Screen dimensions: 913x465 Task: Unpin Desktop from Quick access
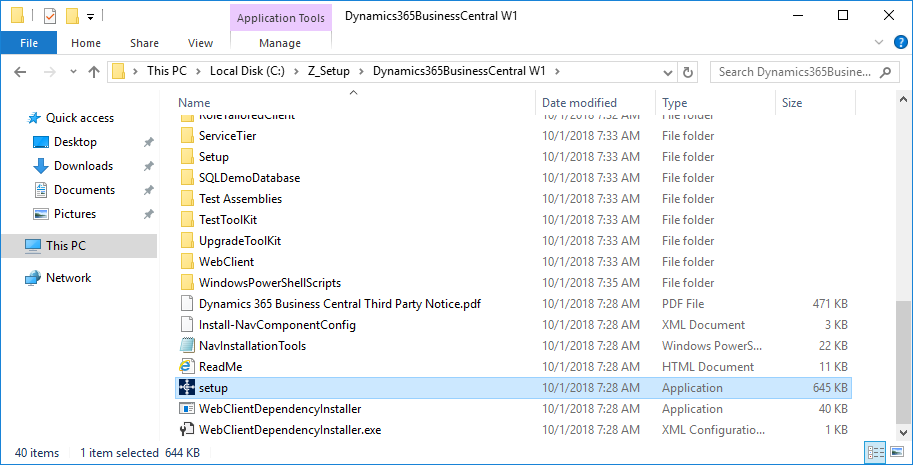pos(148,142)
